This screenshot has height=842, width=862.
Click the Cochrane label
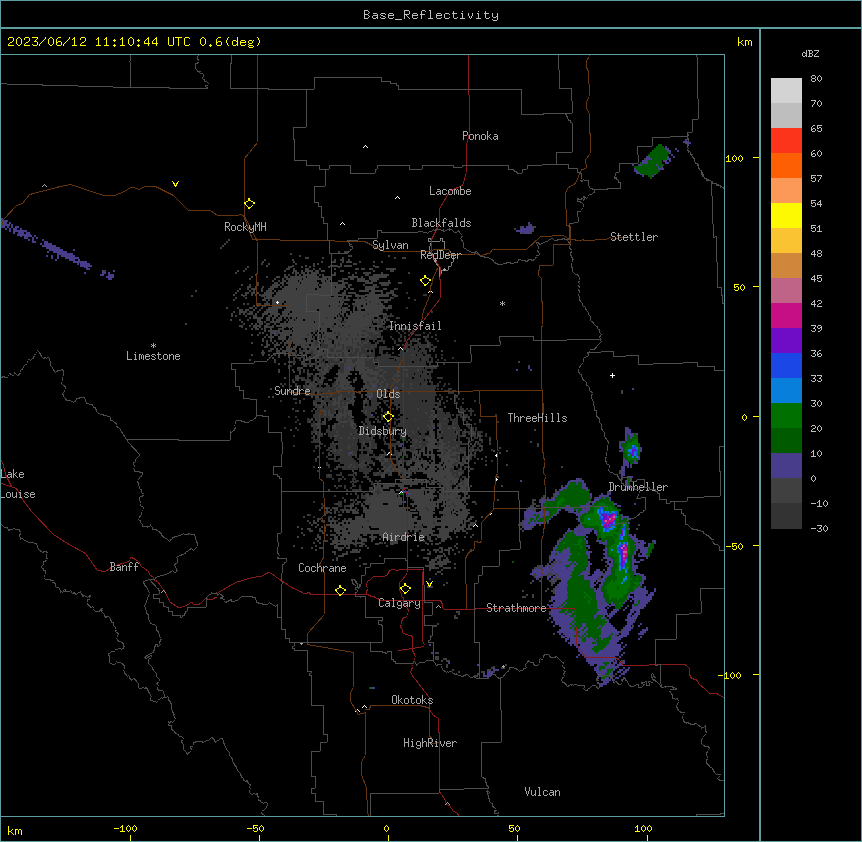pyautogui.click(x=322, y=568)
